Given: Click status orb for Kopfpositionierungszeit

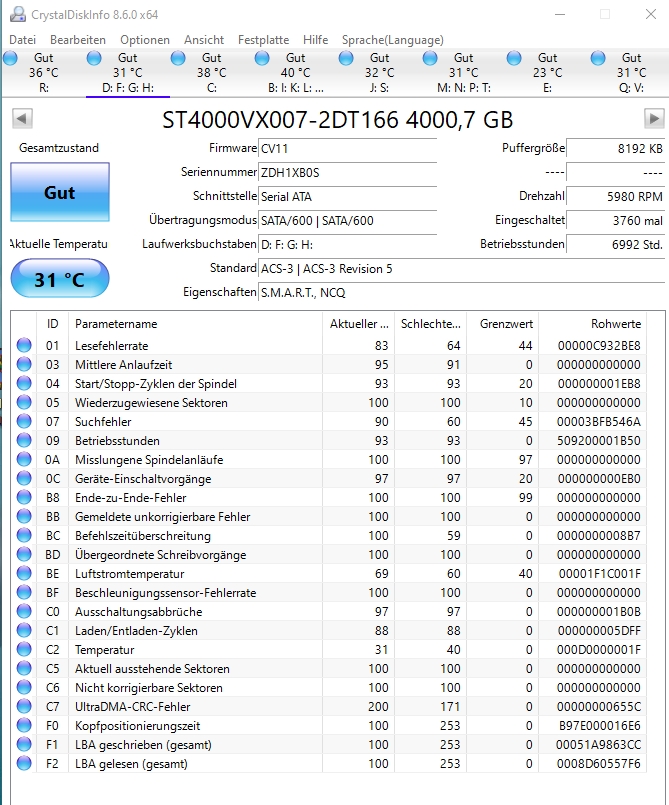Looking at the screenshot, I should point(24,725).
